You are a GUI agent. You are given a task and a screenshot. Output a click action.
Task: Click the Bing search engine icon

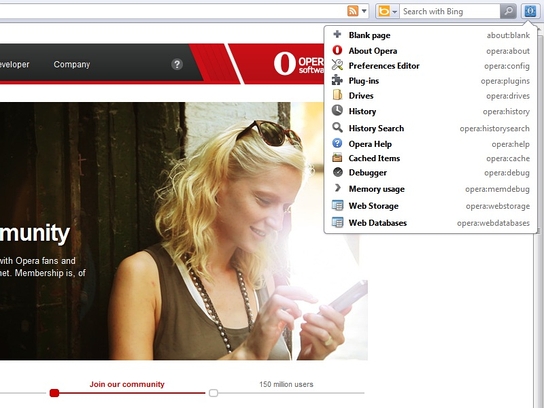(x=384, y=11)
